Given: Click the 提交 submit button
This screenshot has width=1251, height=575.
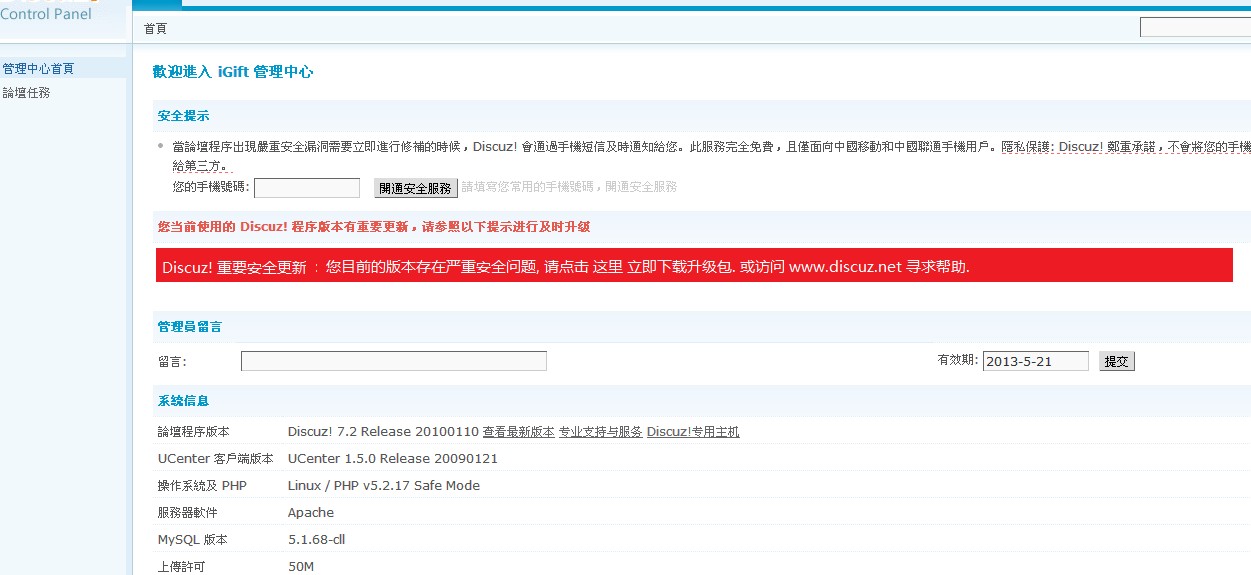Looking at the screenshot, I should click(x=1116, y=362).
